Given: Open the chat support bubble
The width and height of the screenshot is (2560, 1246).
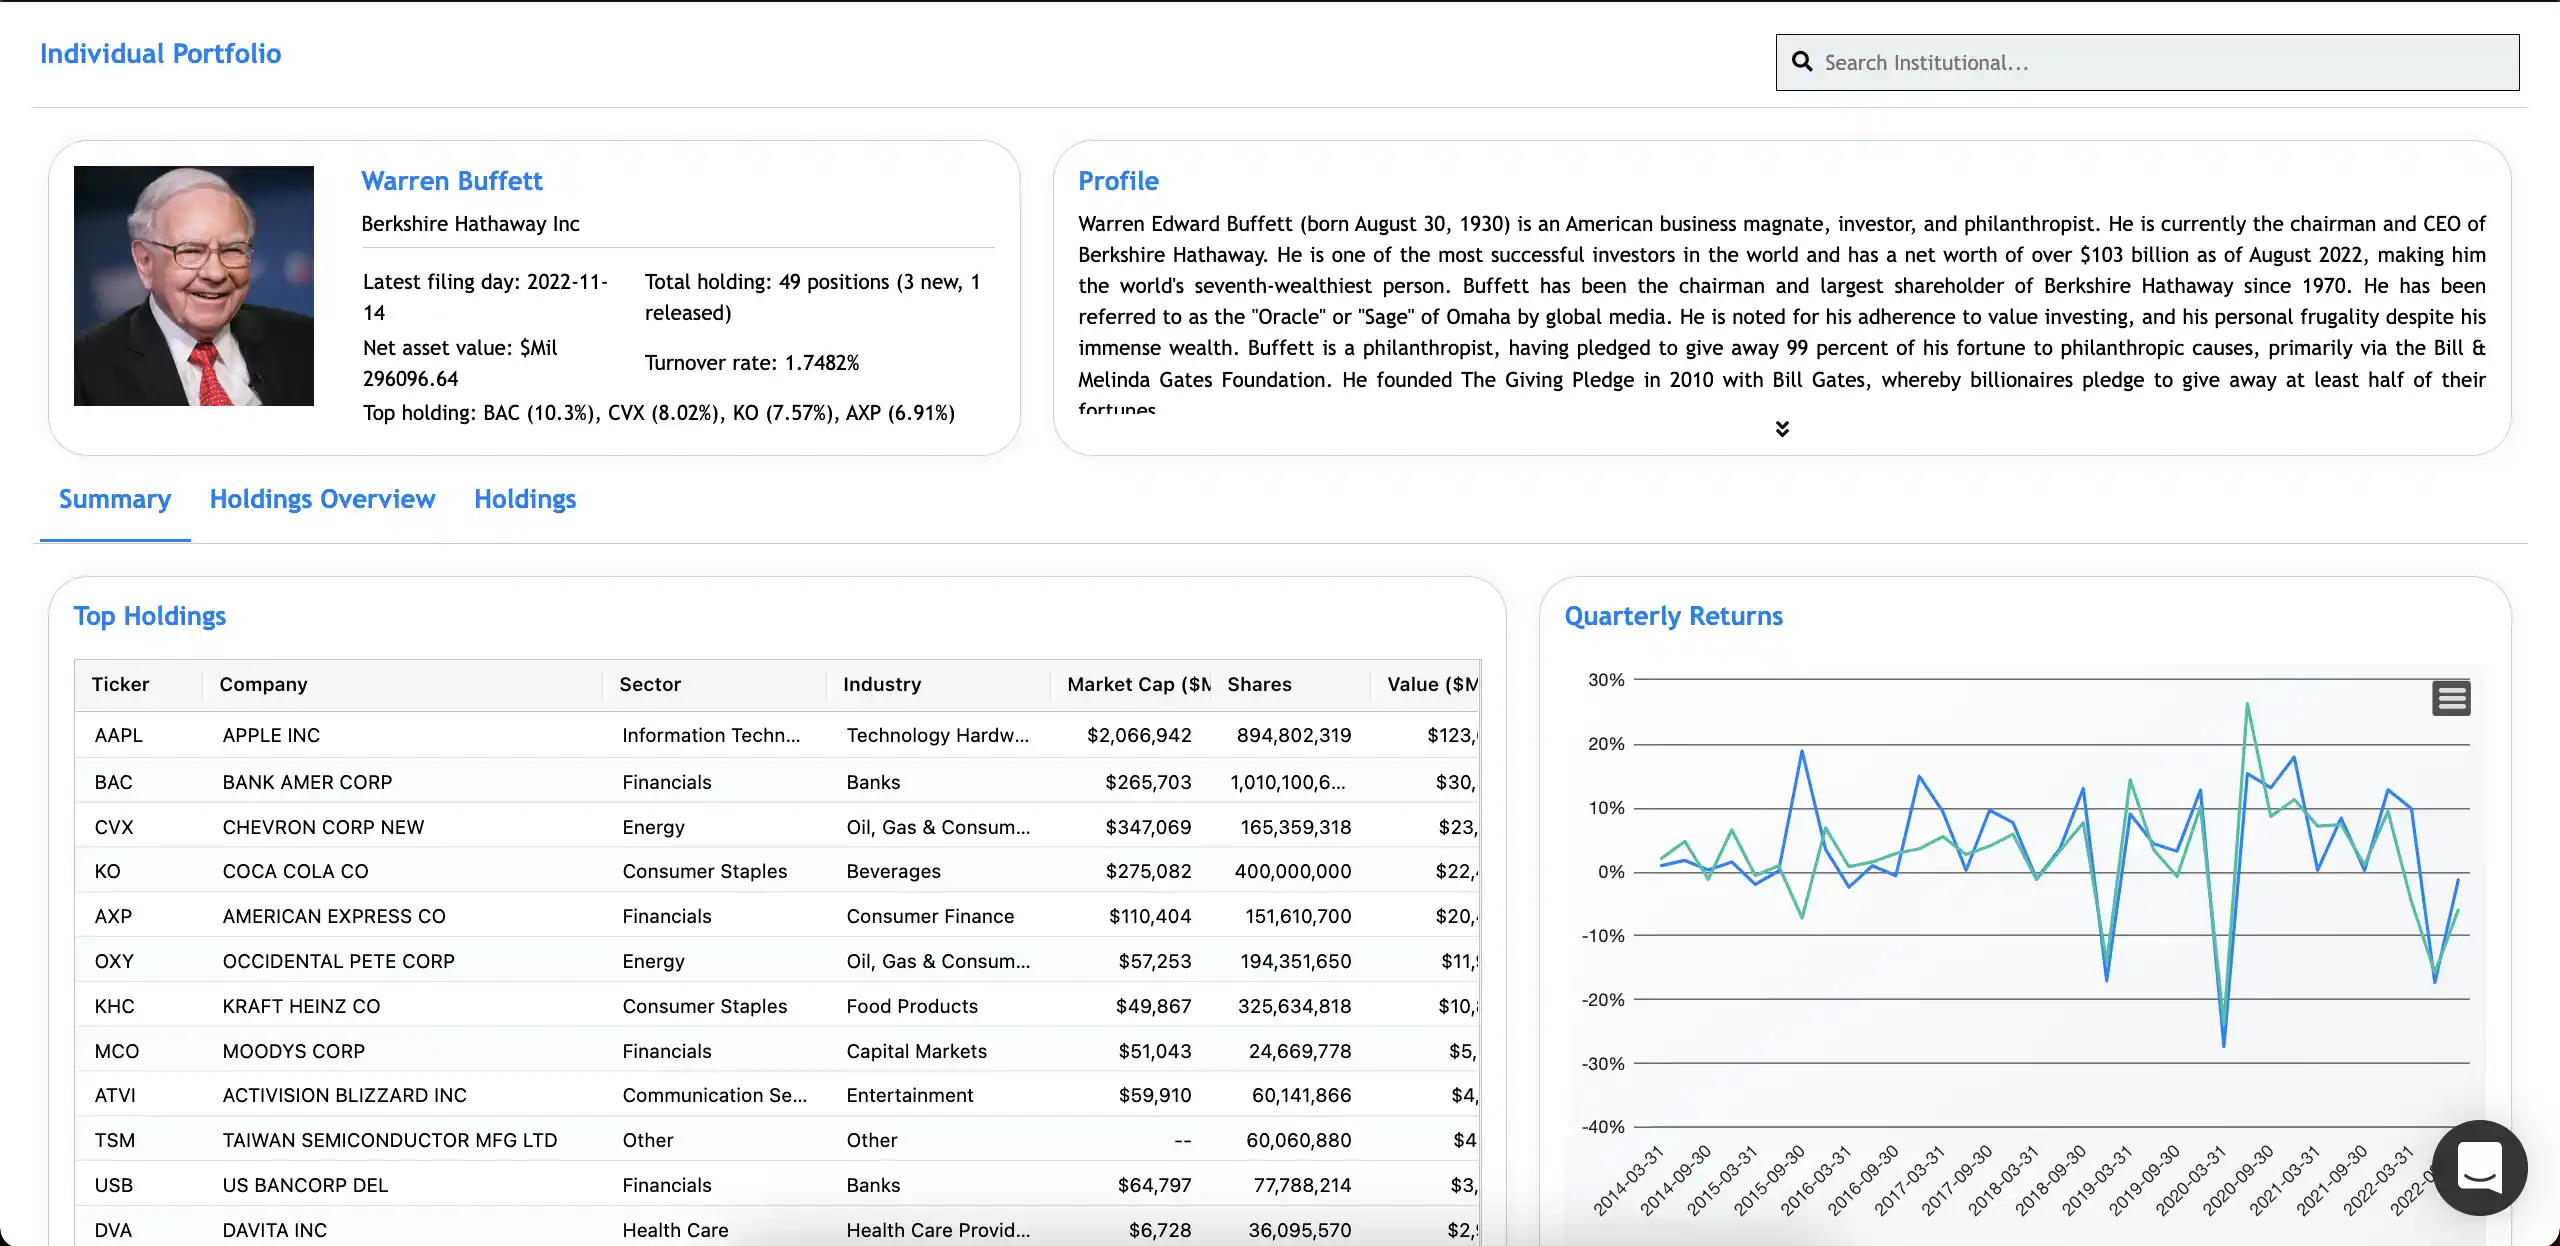Looking at the screenshot, I should (2478, 1167).
